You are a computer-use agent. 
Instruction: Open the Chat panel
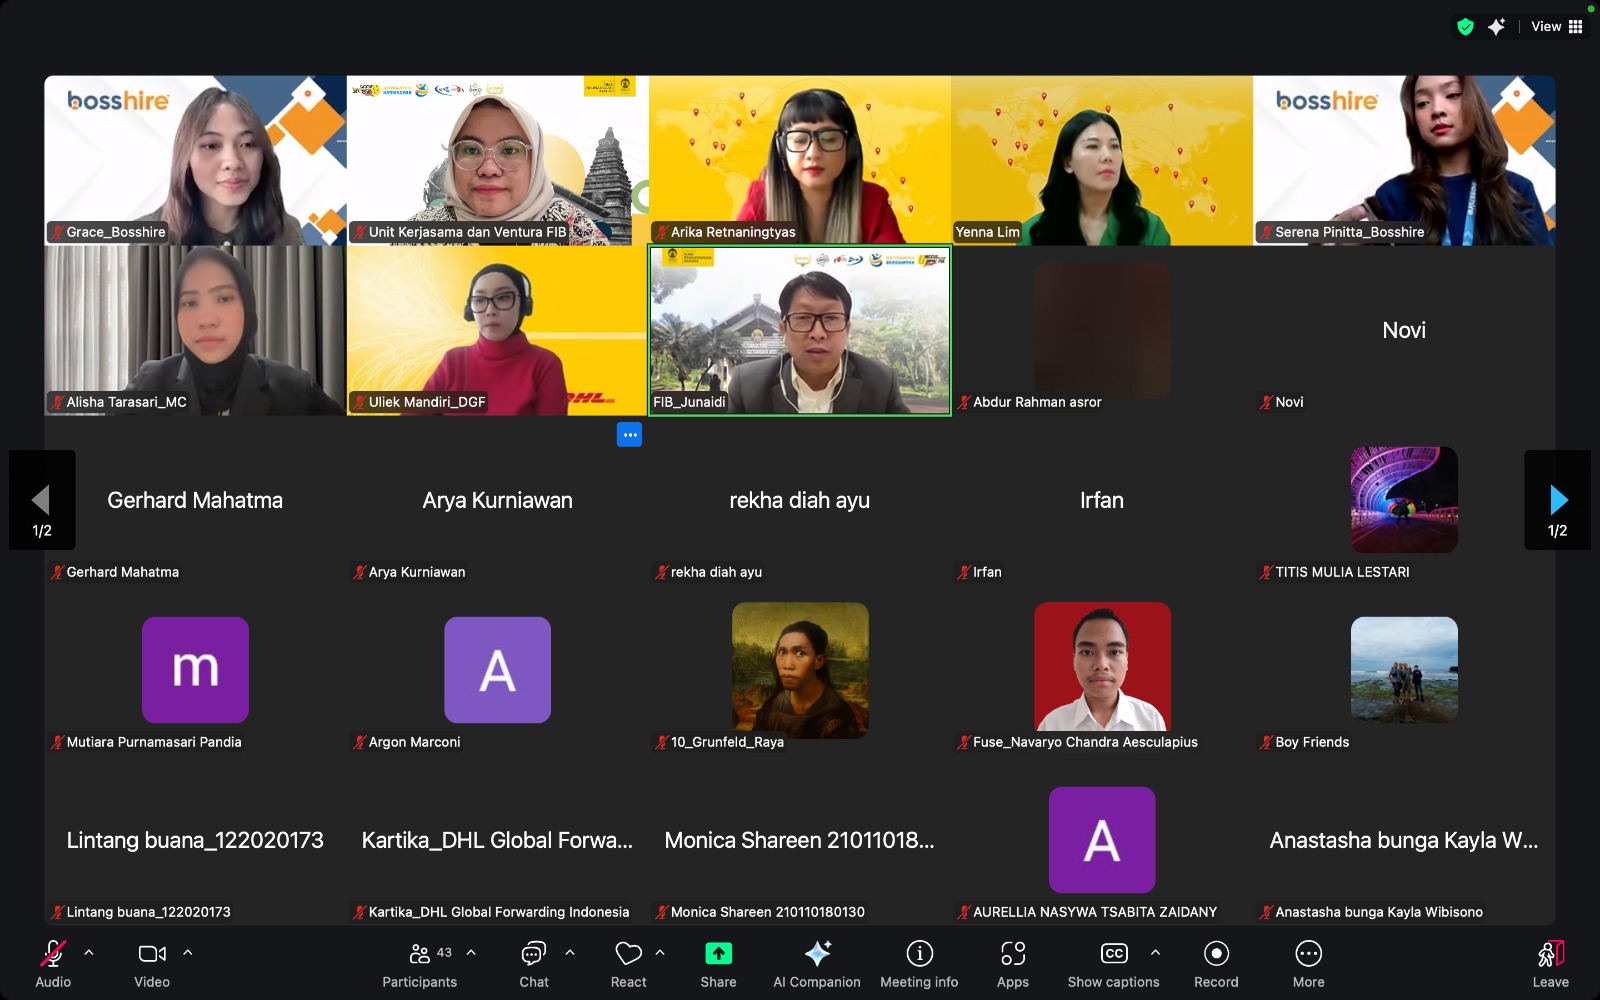[x=534, y=964]
